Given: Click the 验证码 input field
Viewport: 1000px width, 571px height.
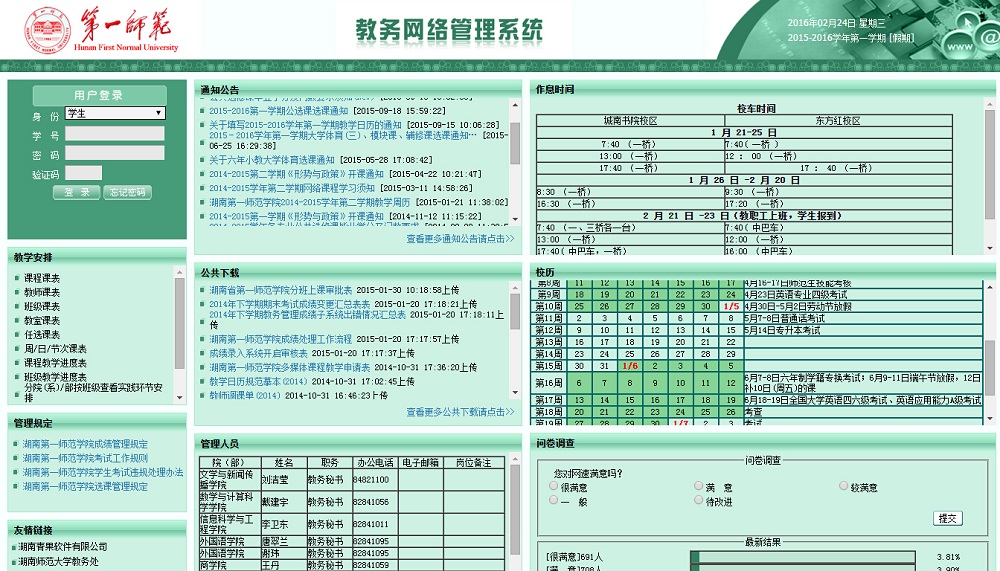Looking at the screenshot, I should 84,173.
